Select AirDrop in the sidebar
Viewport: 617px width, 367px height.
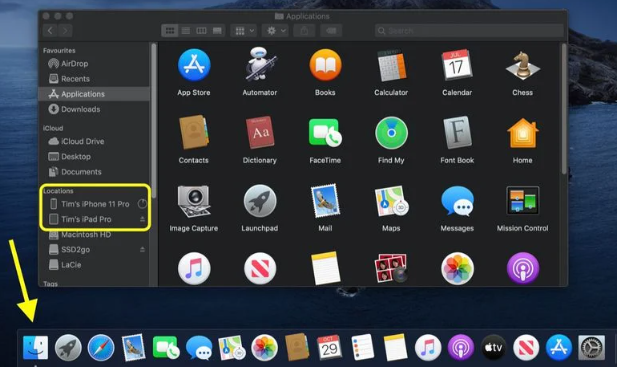click(x=94, y=63)
